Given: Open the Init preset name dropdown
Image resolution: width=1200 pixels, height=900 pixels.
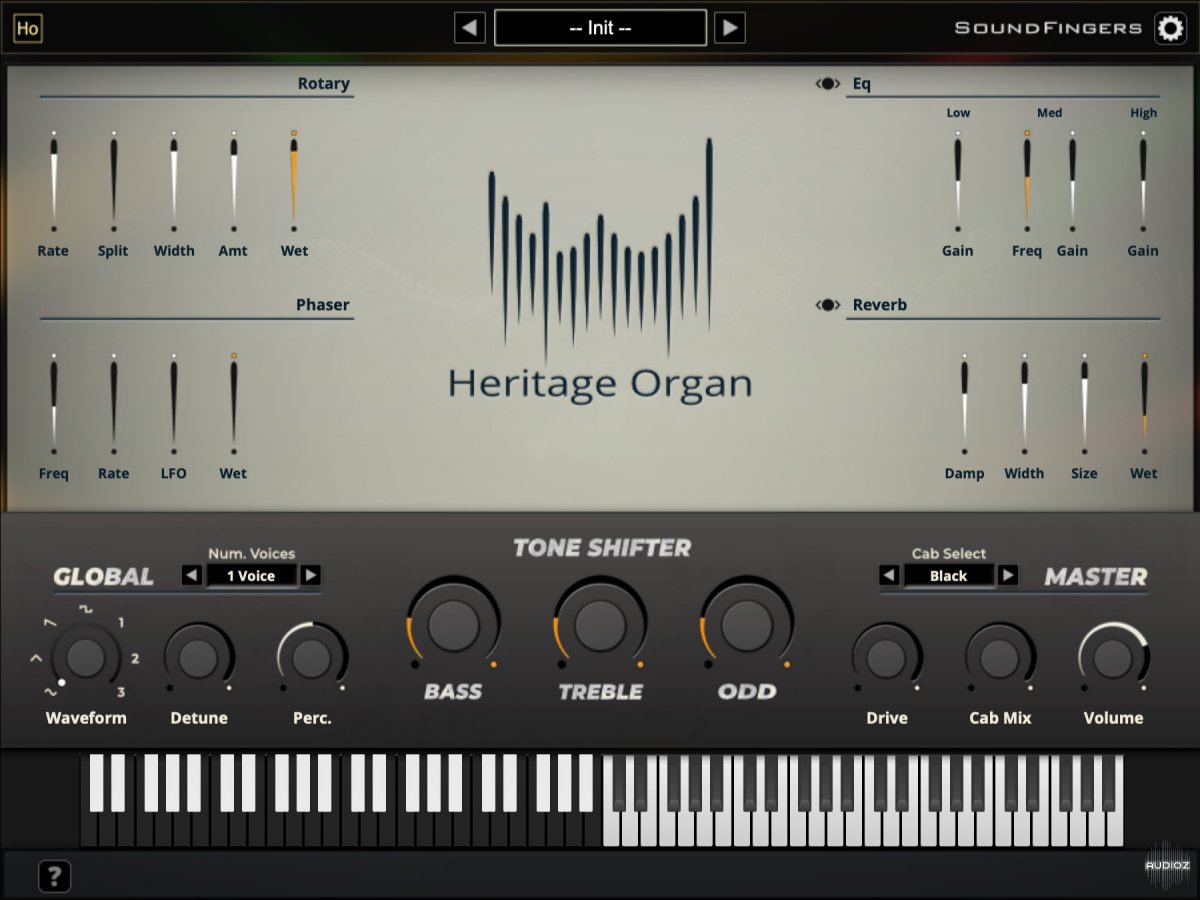Looking at the screenshot, I should tap(600, 28).
